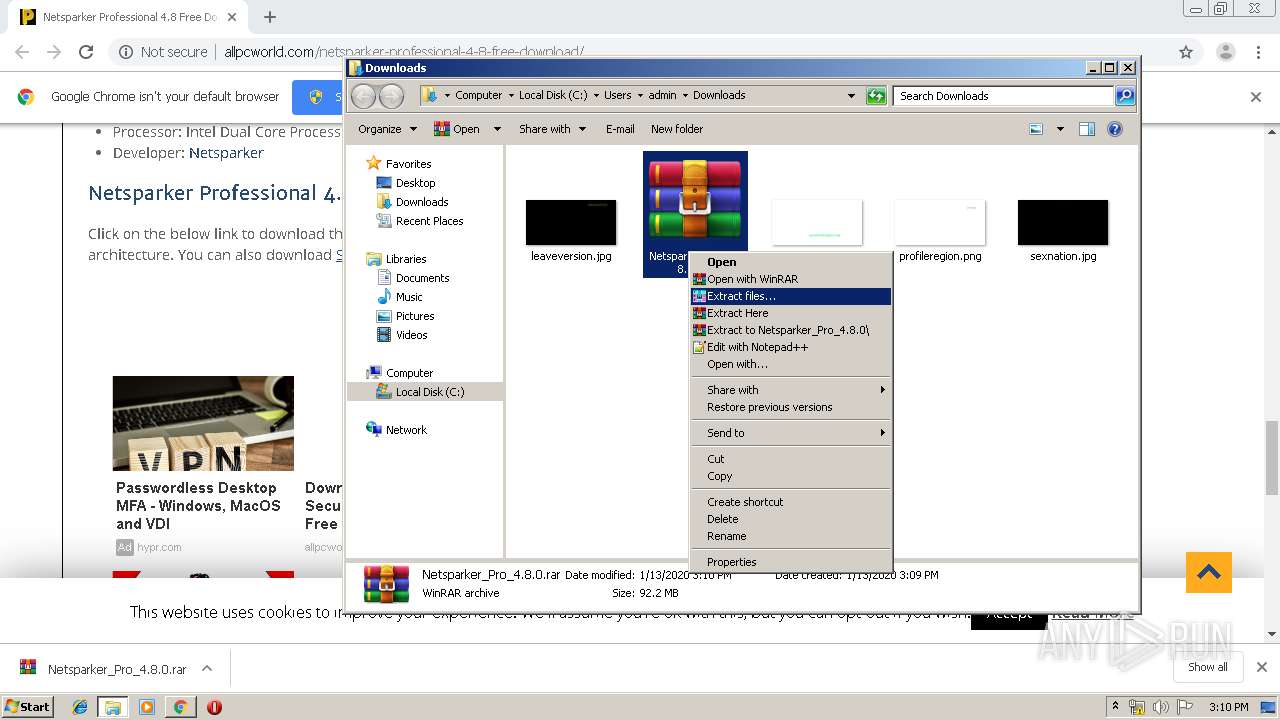Open a new Chrome tab
Image resolution: width=1280 pixels, height=720 pixels.
coord(270,17)
